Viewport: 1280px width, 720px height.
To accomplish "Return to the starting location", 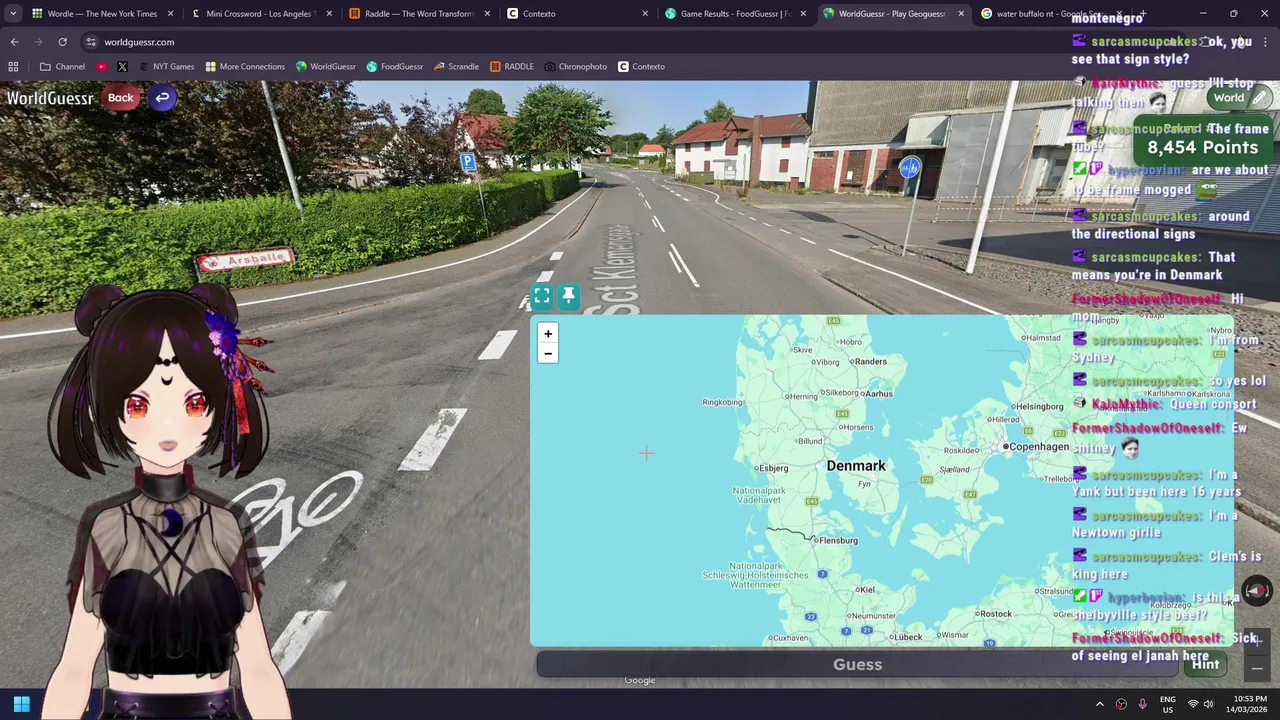I will click(162, 97).
